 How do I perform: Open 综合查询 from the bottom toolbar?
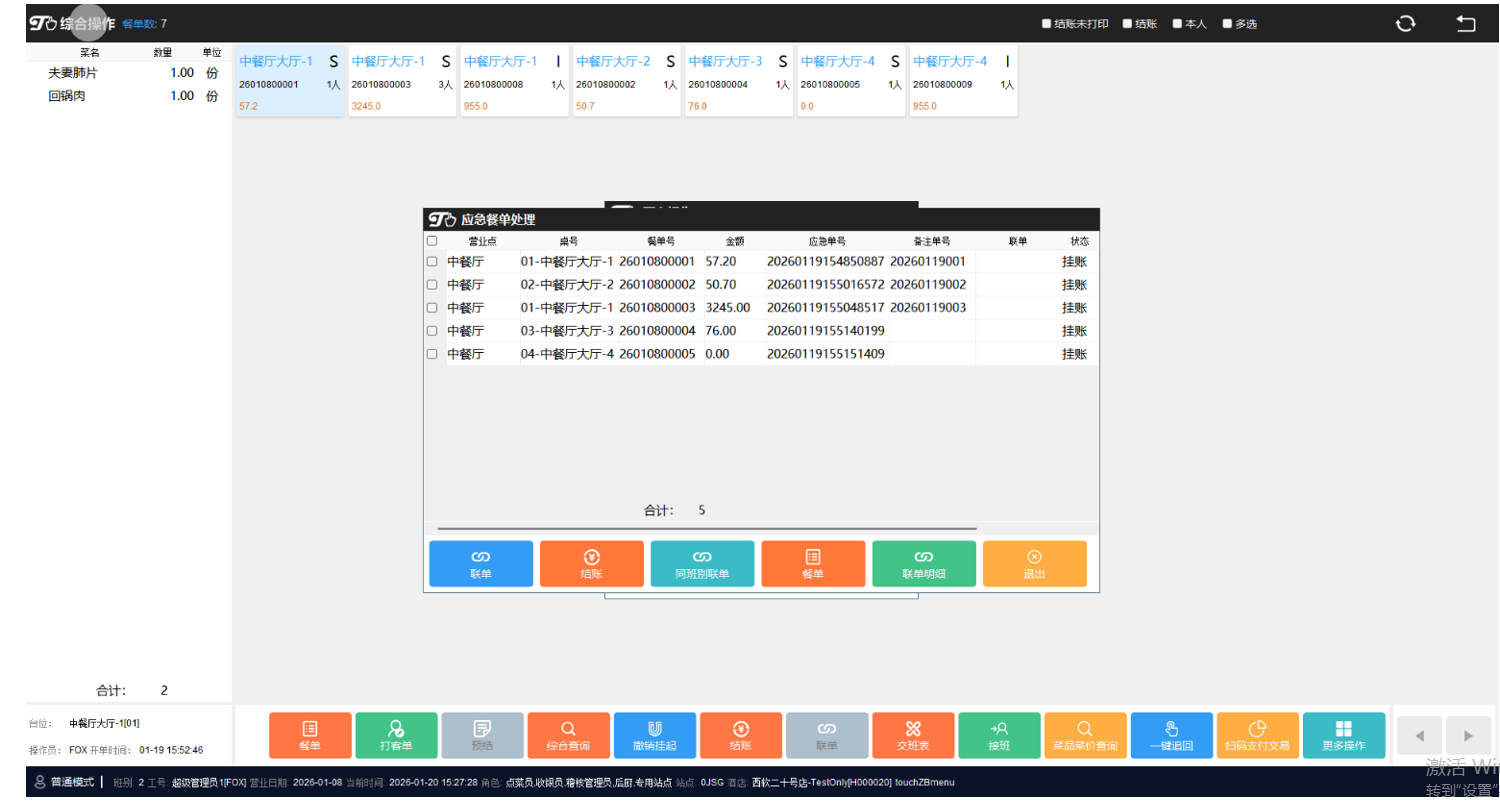click(x=568, y=735)
